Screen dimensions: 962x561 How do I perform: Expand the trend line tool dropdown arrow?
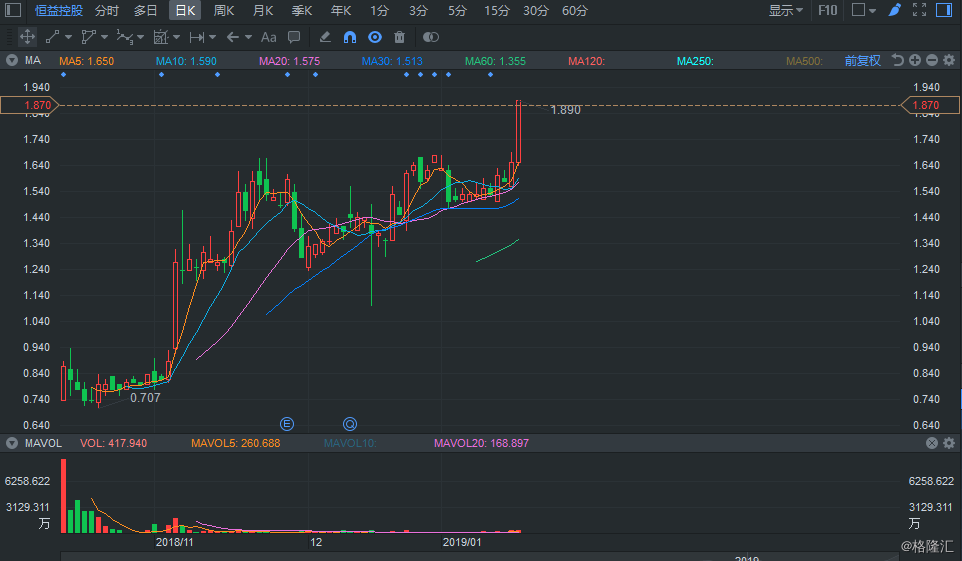coord(69,38)
